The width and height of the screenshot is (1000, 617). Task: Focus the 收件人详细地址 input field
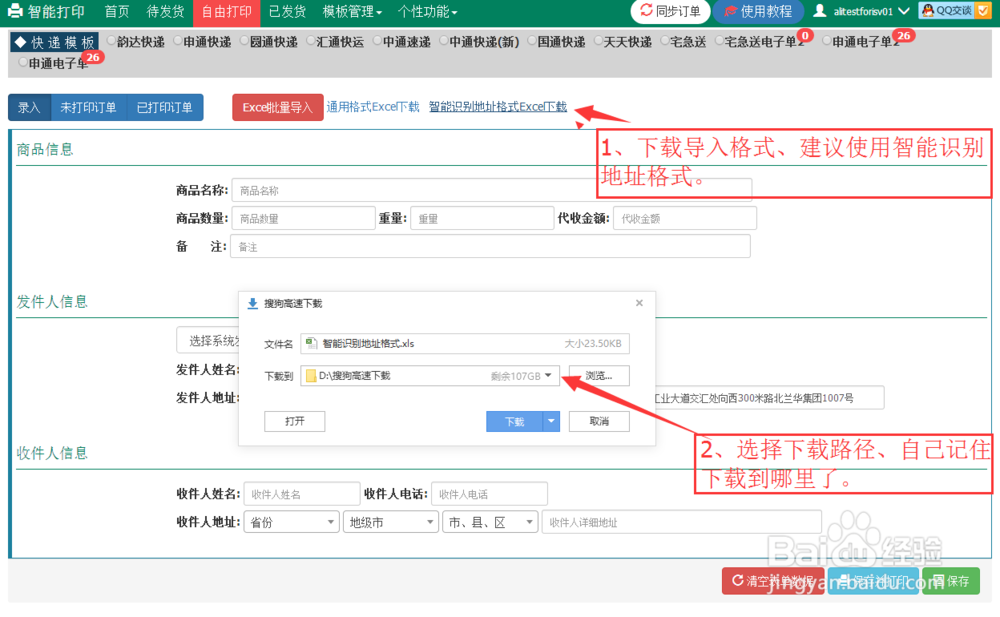point(682,522)
